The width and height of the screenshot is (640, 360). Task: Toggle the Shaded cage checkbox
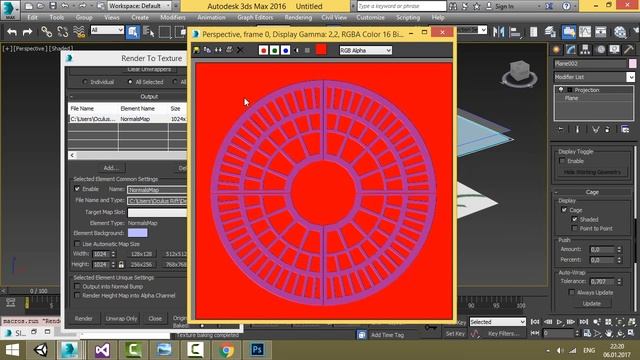pyautogui.click(x=575, y=219)
